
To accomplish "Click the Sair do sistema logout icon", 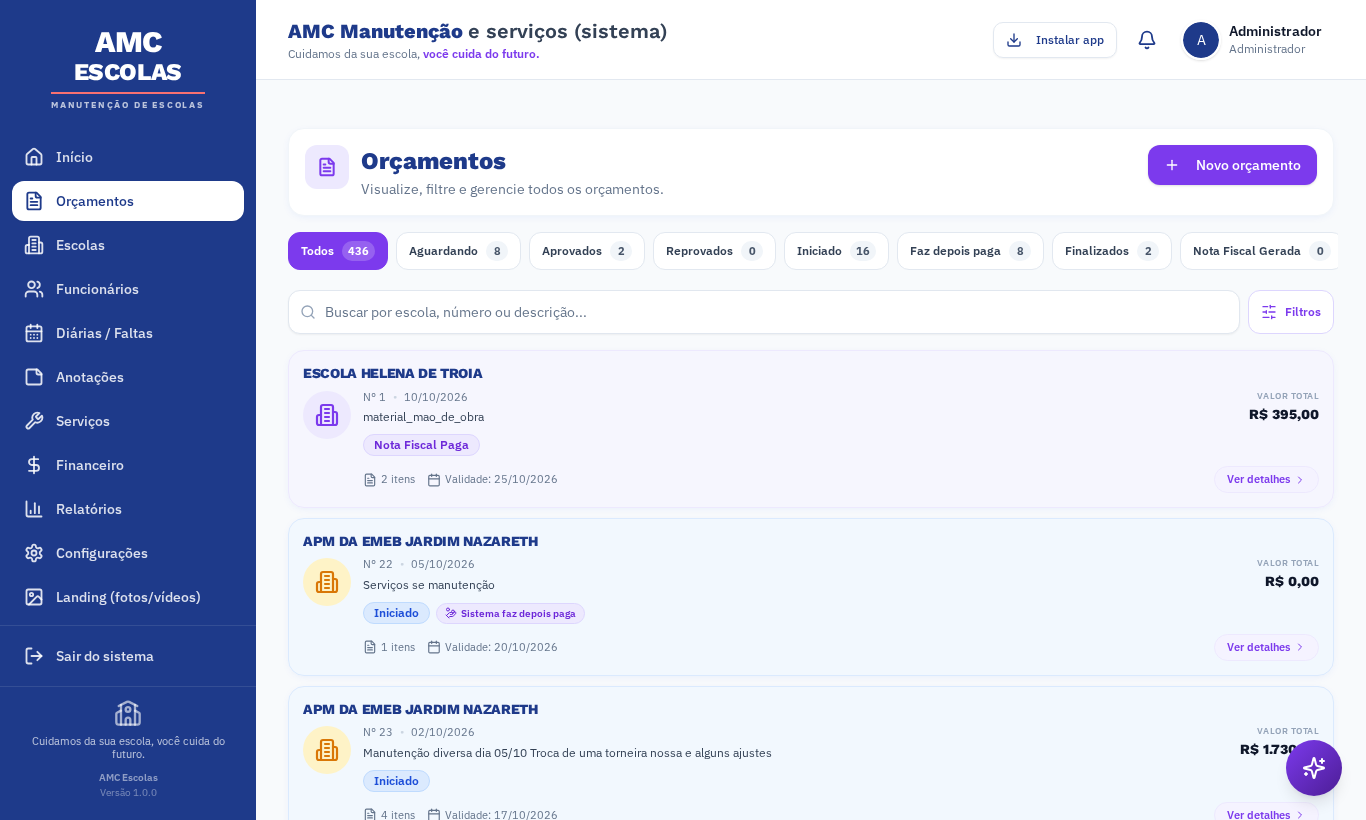I will (34, 656).
